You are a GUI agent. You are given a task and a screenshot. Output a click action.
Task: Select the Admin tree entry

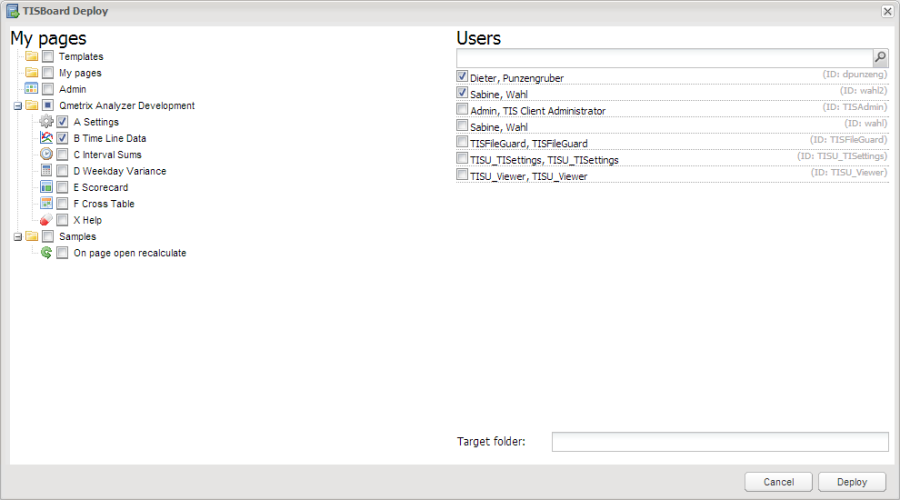(x=72, y=89)
